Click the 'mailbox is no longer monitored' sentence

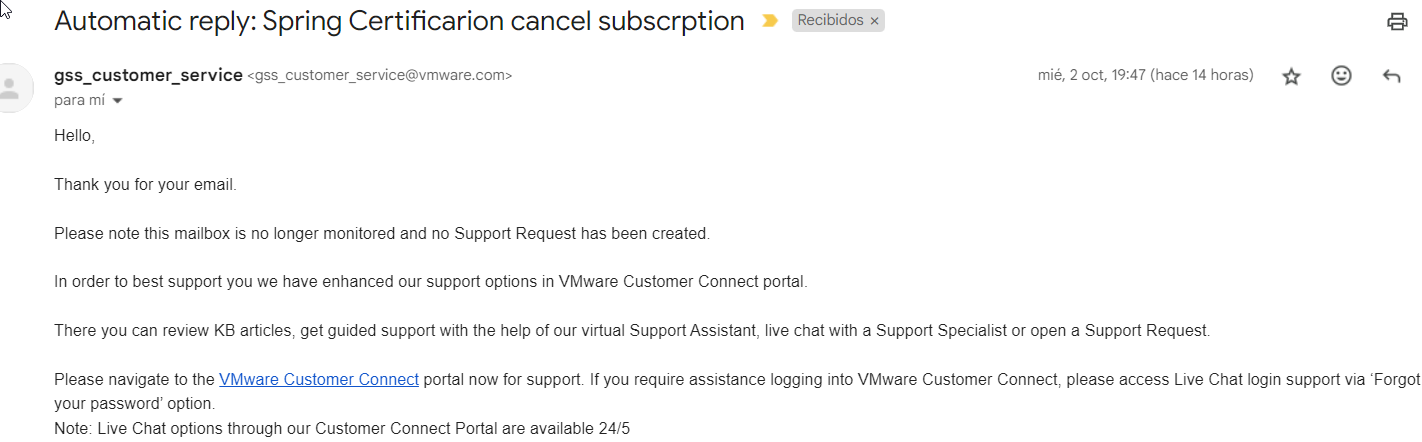click(382, 233)
